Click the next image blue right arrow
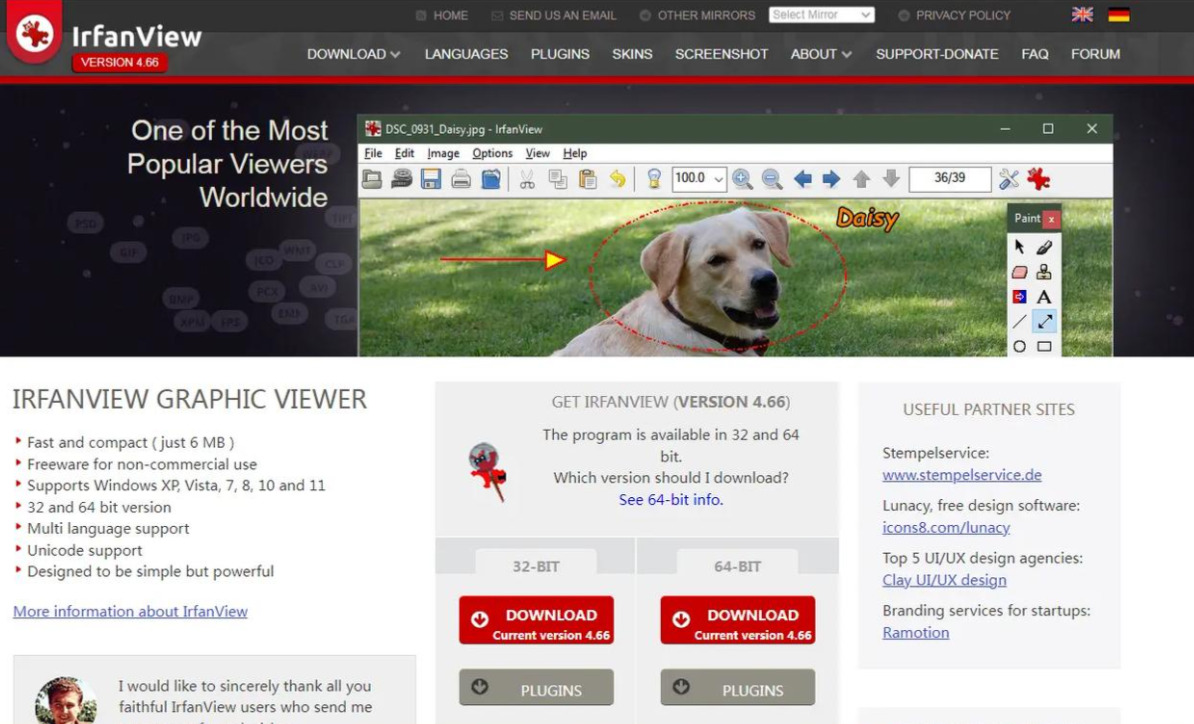The image size is (1194, 724). (832, 179)
